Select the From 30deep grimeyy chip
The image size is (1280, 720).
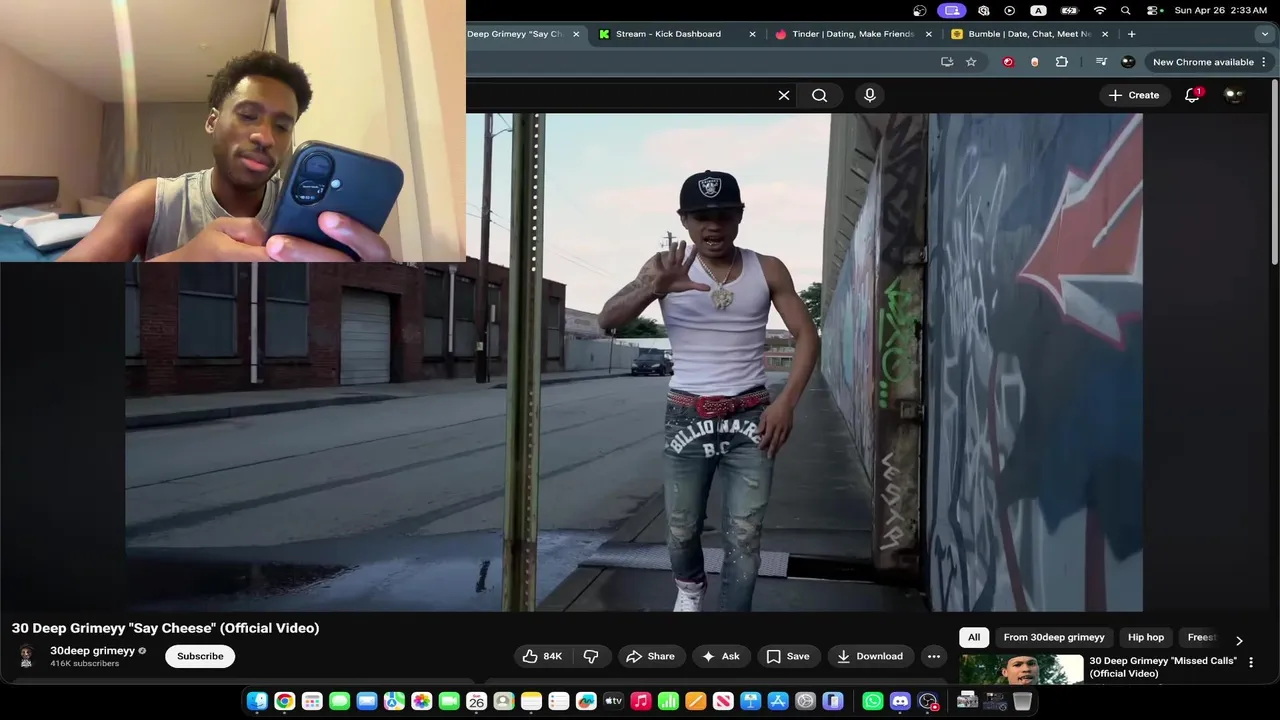coord(1054,637)
